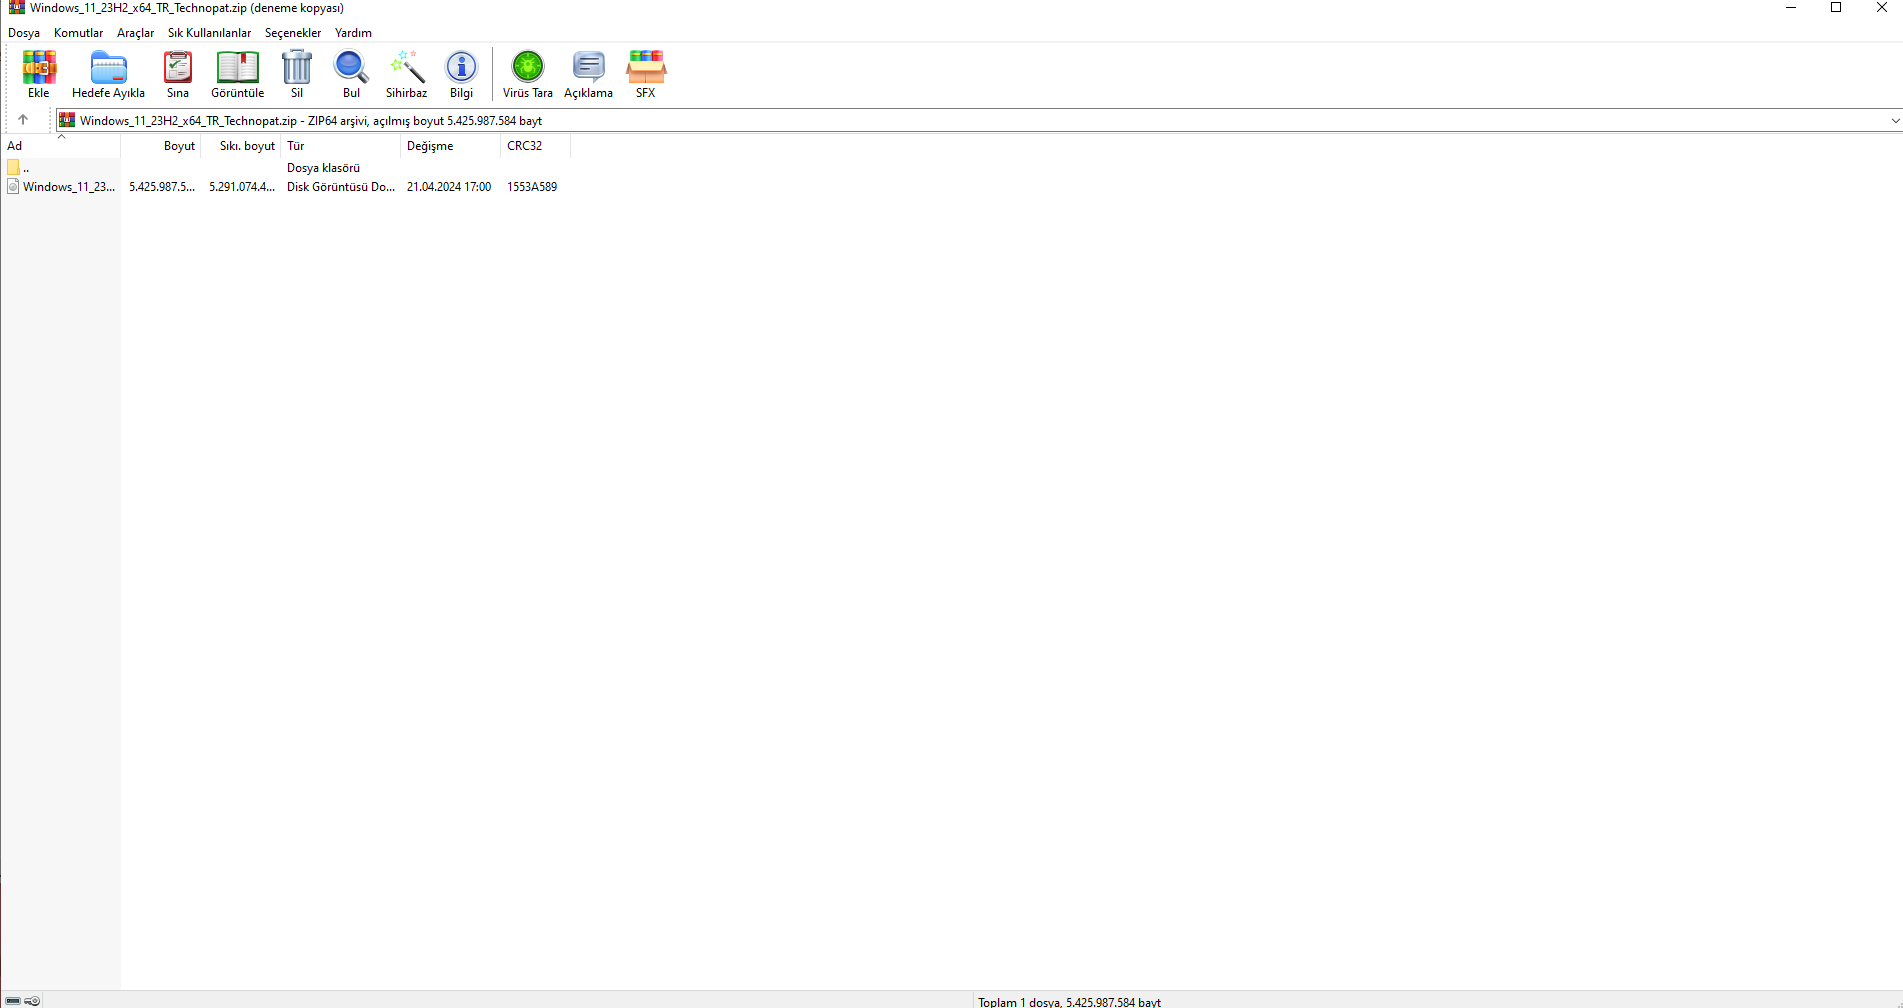Open the Yardım menu
The width and height of the screenshot is (1903, 1008).
pyautogui.click(x=353, y=33)
